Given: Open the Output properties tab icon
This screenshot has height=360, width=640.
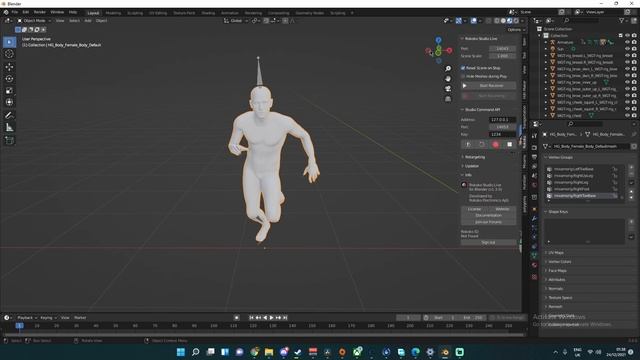Looking at the screenshot, I should 534,157.
